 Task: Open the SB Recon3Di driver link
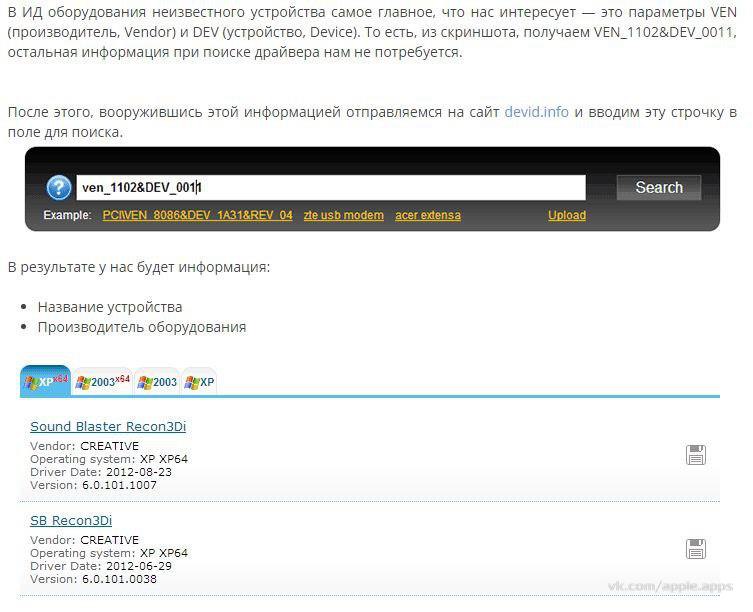[71, 520]
